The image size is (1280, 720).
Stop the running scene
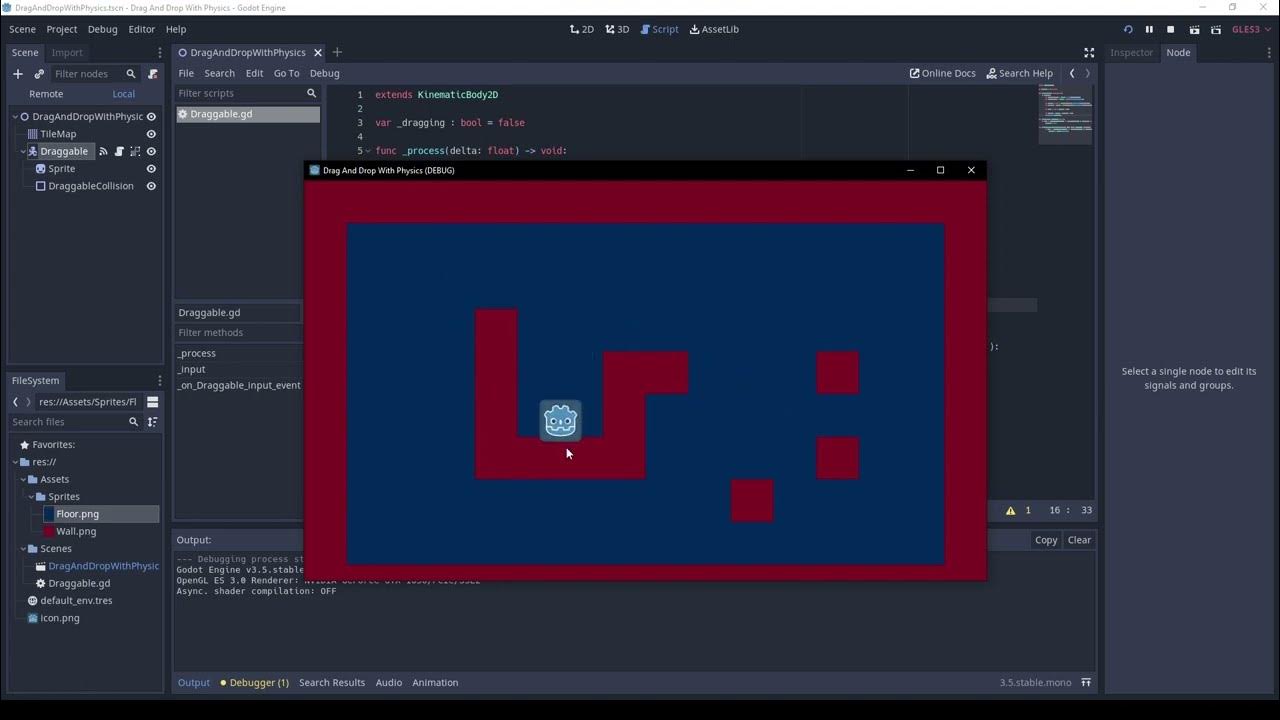pos(1171,30)
